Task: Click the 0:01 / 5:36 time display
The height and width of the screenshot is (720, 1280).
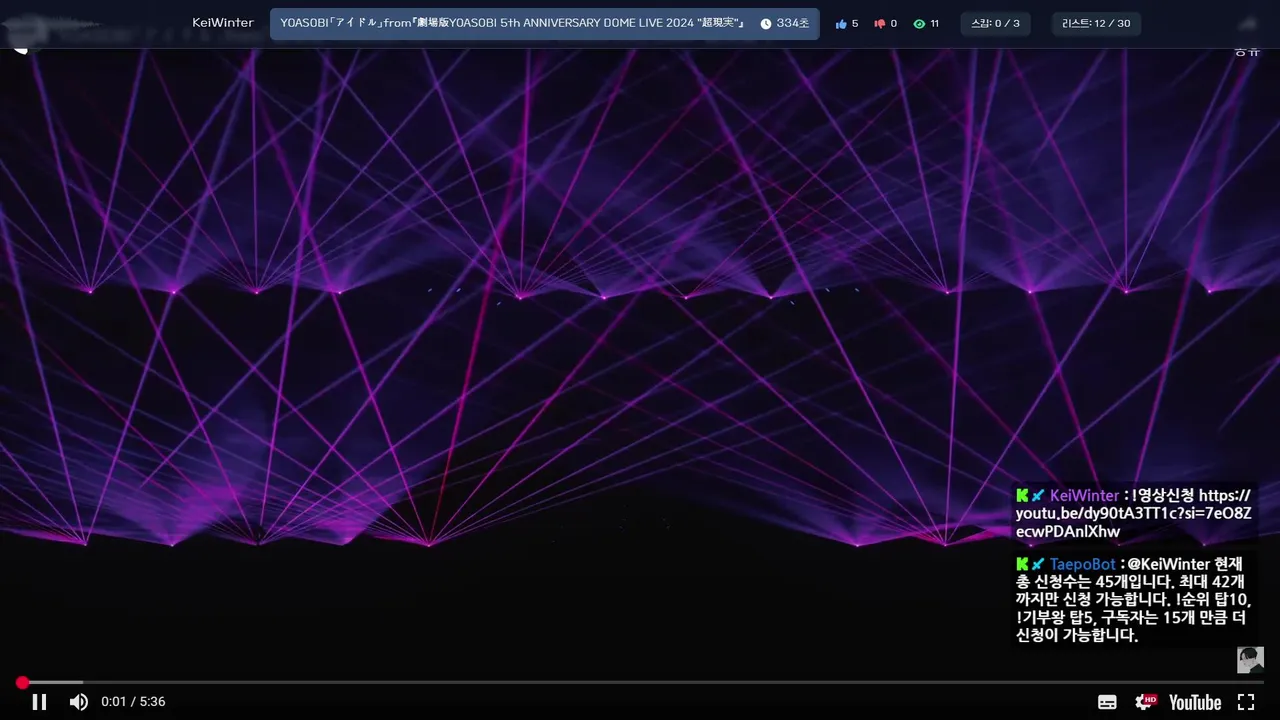Action: [133, 702]
